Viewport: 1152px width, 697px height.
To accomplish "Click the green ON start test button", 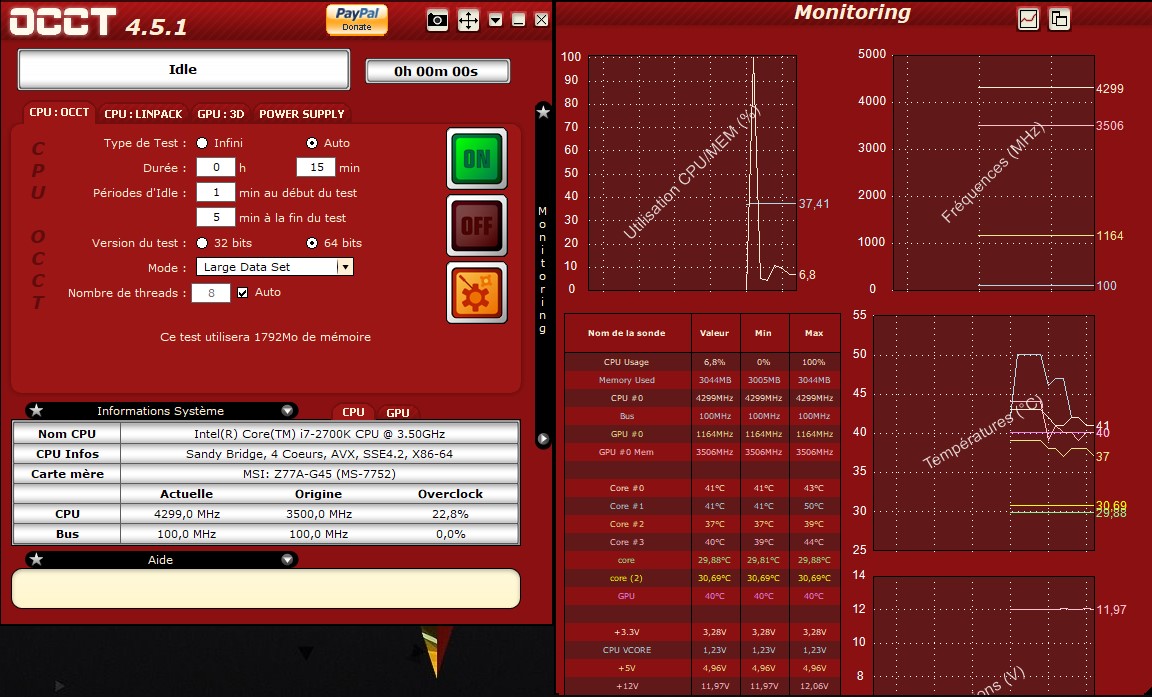I will pyautogui.click(x=476, y=159).
